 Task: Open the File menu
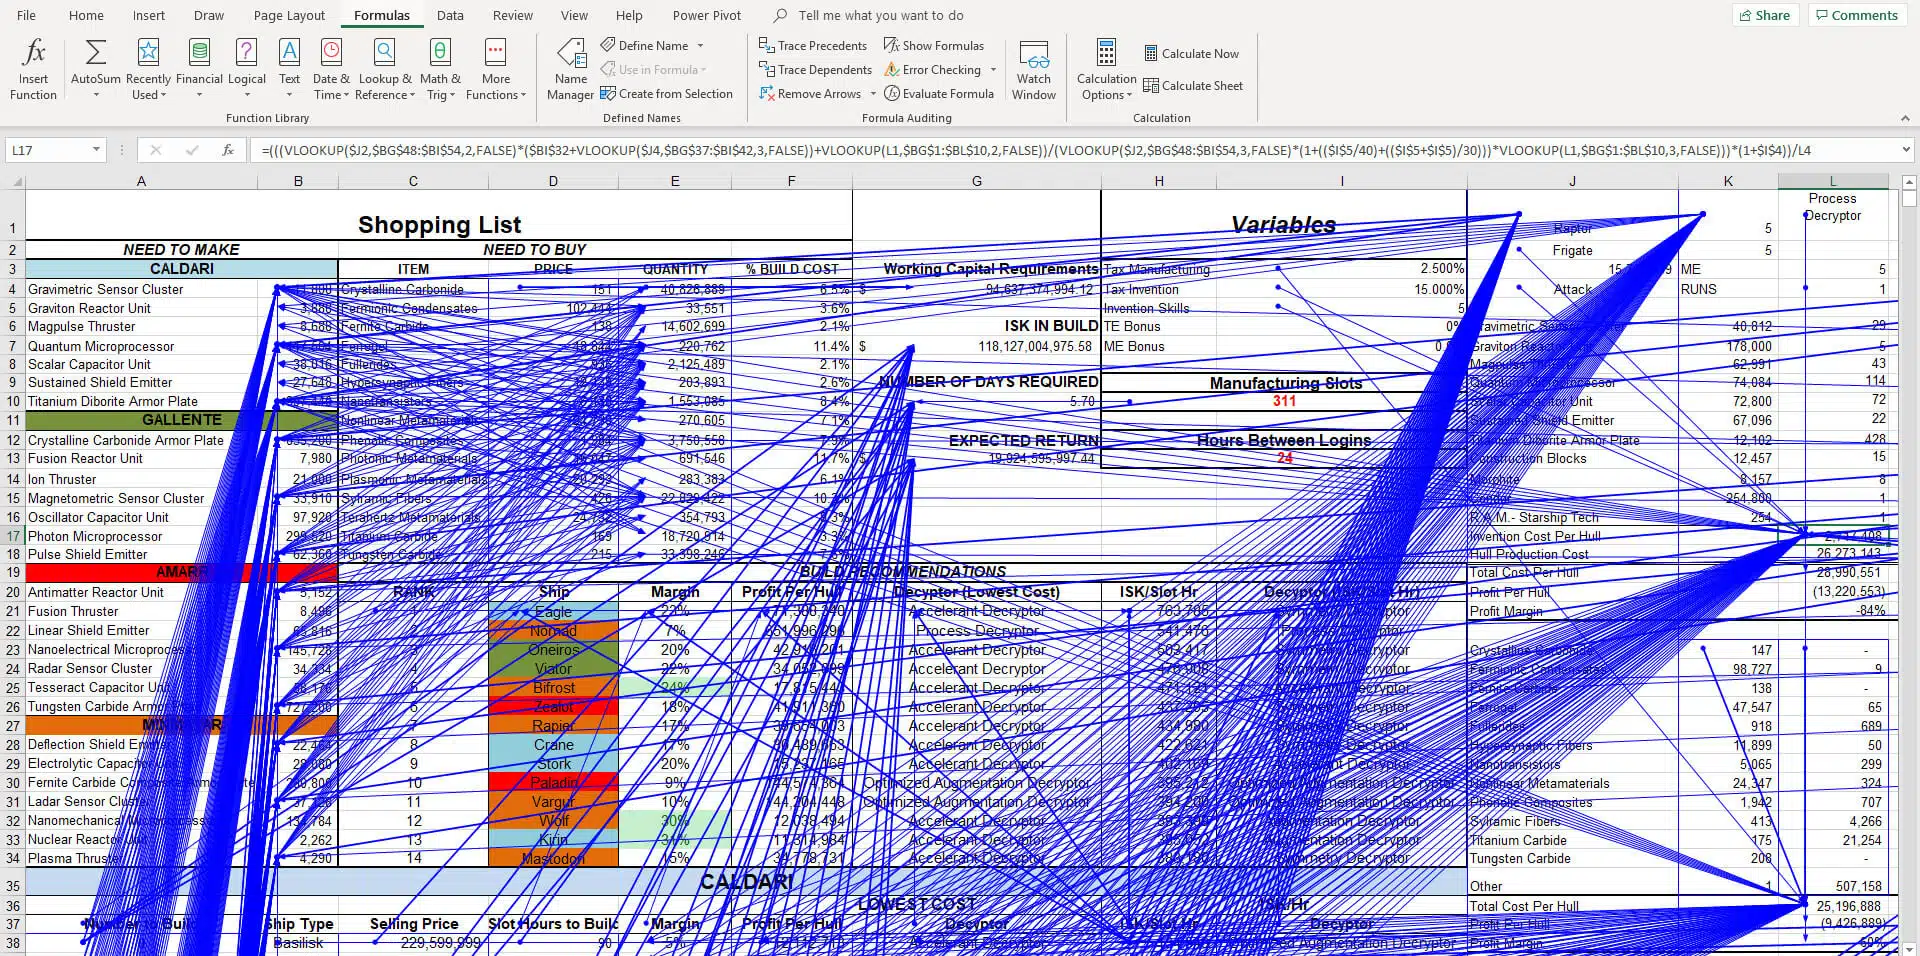27,16
